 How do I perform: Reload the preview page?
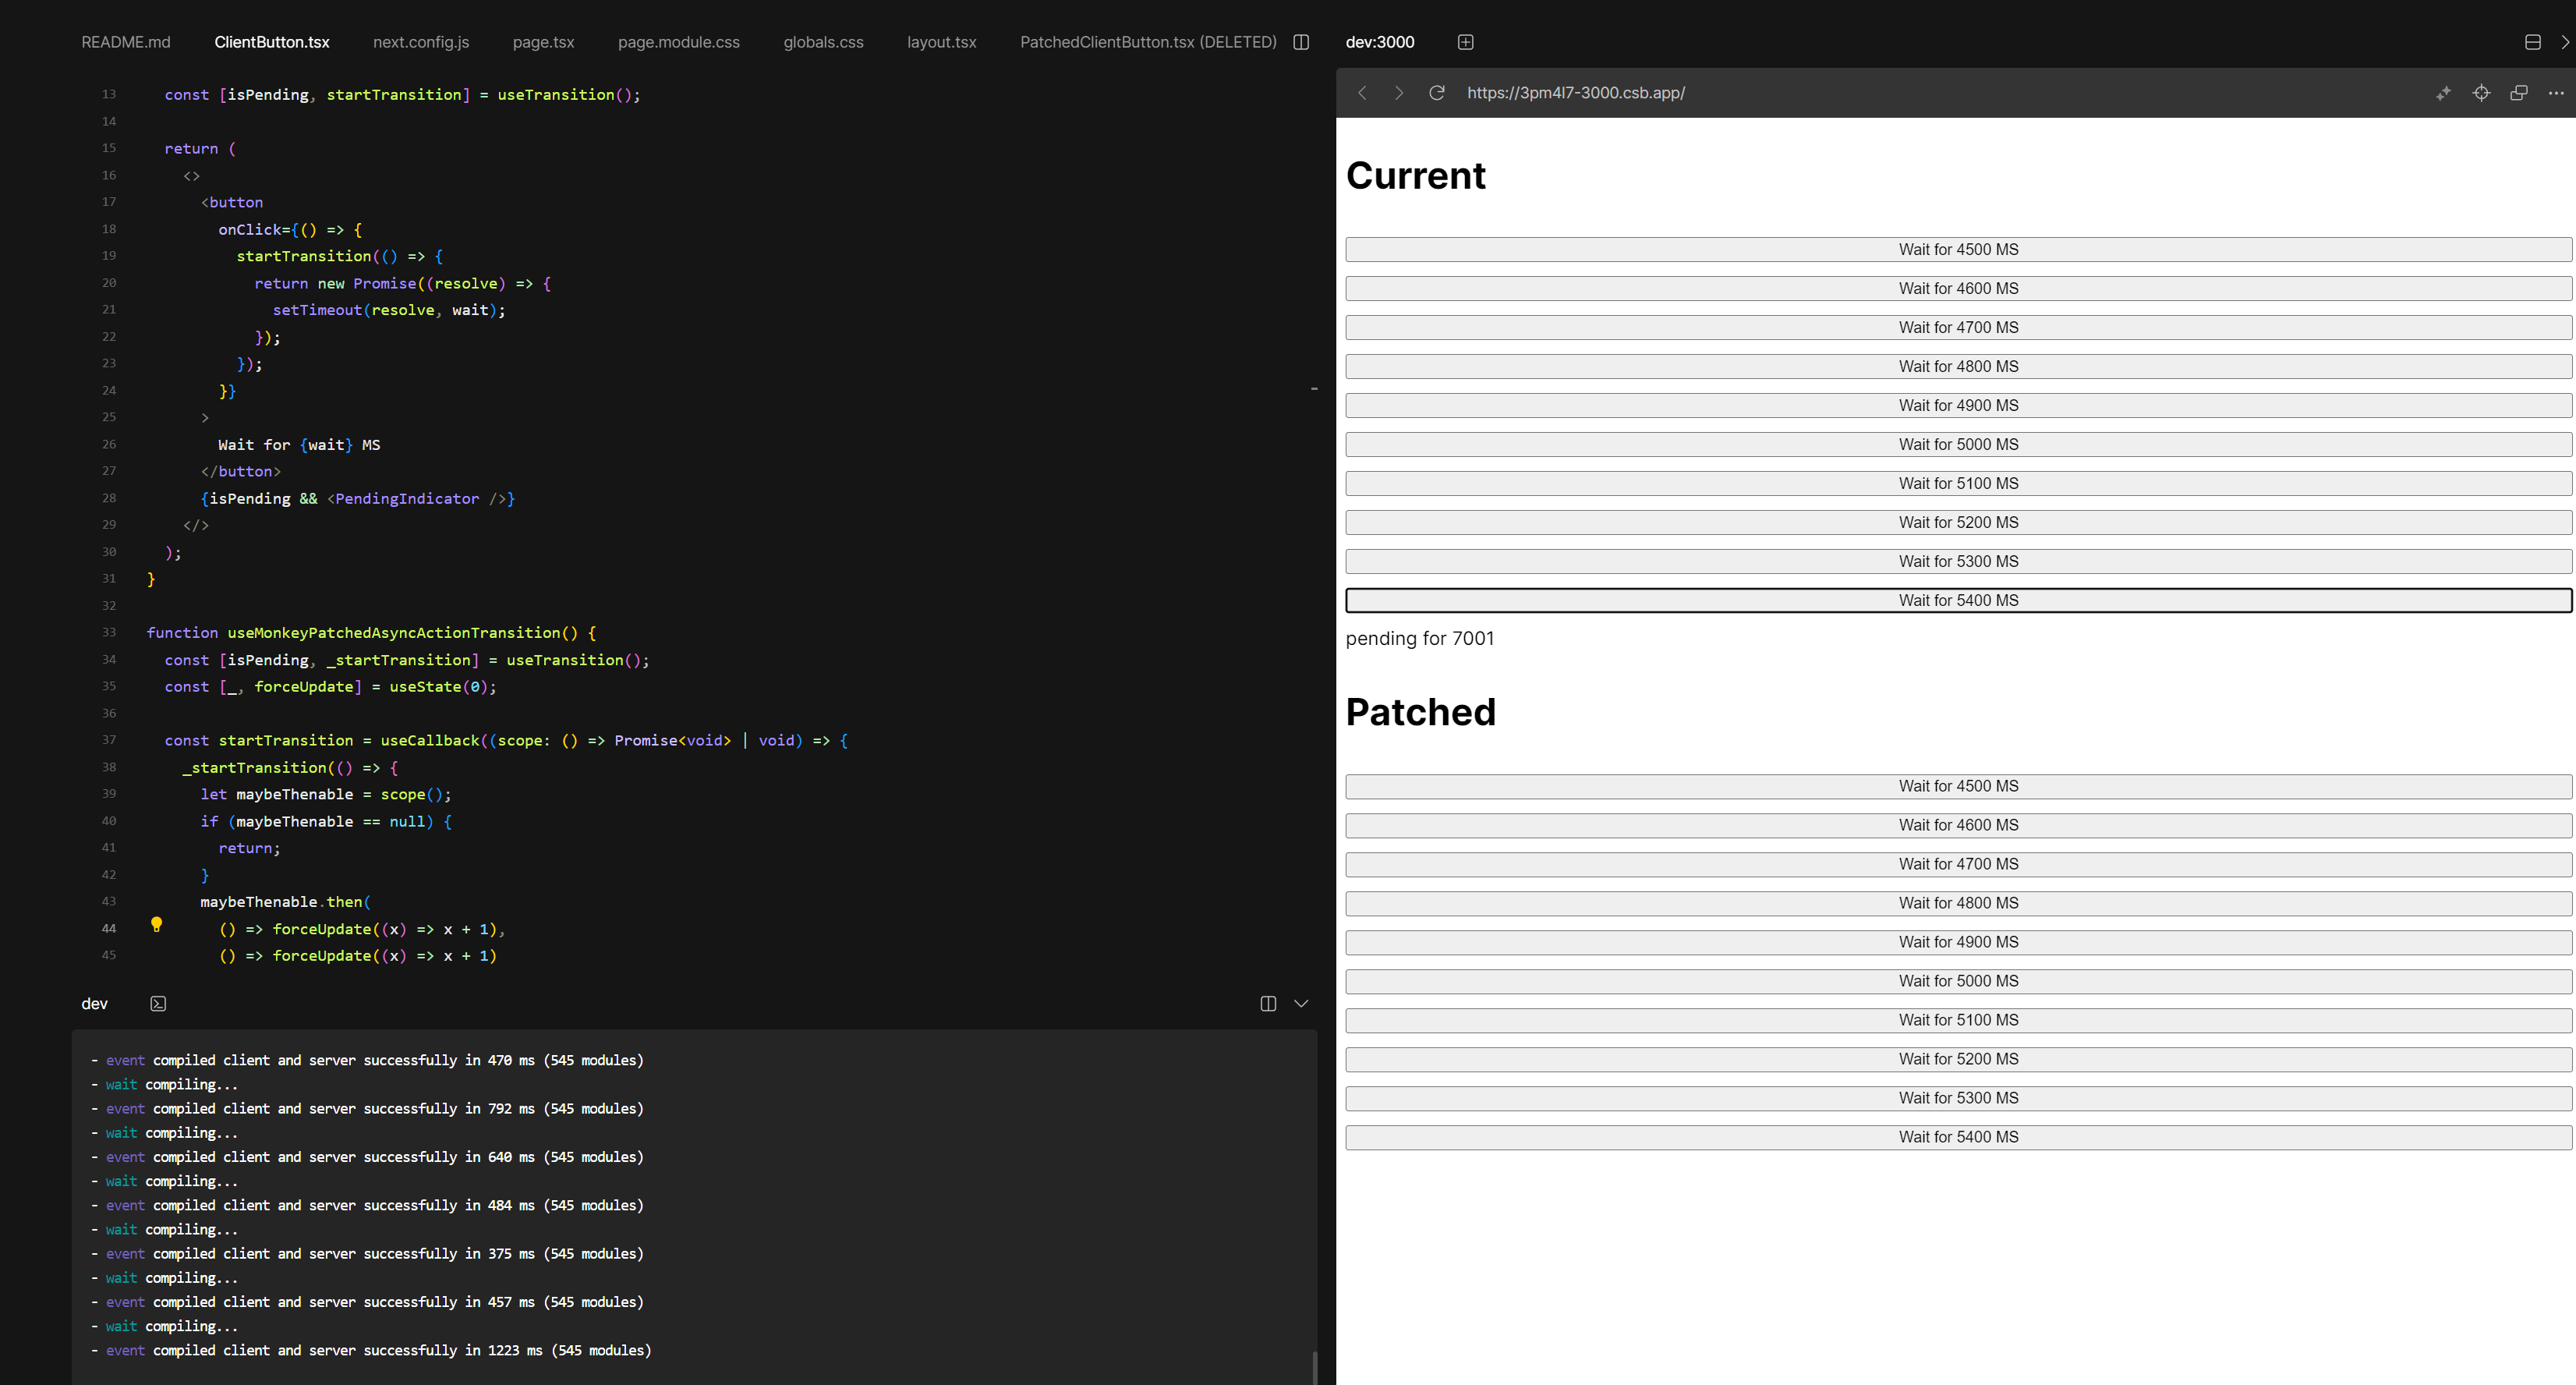(1437, 93)
